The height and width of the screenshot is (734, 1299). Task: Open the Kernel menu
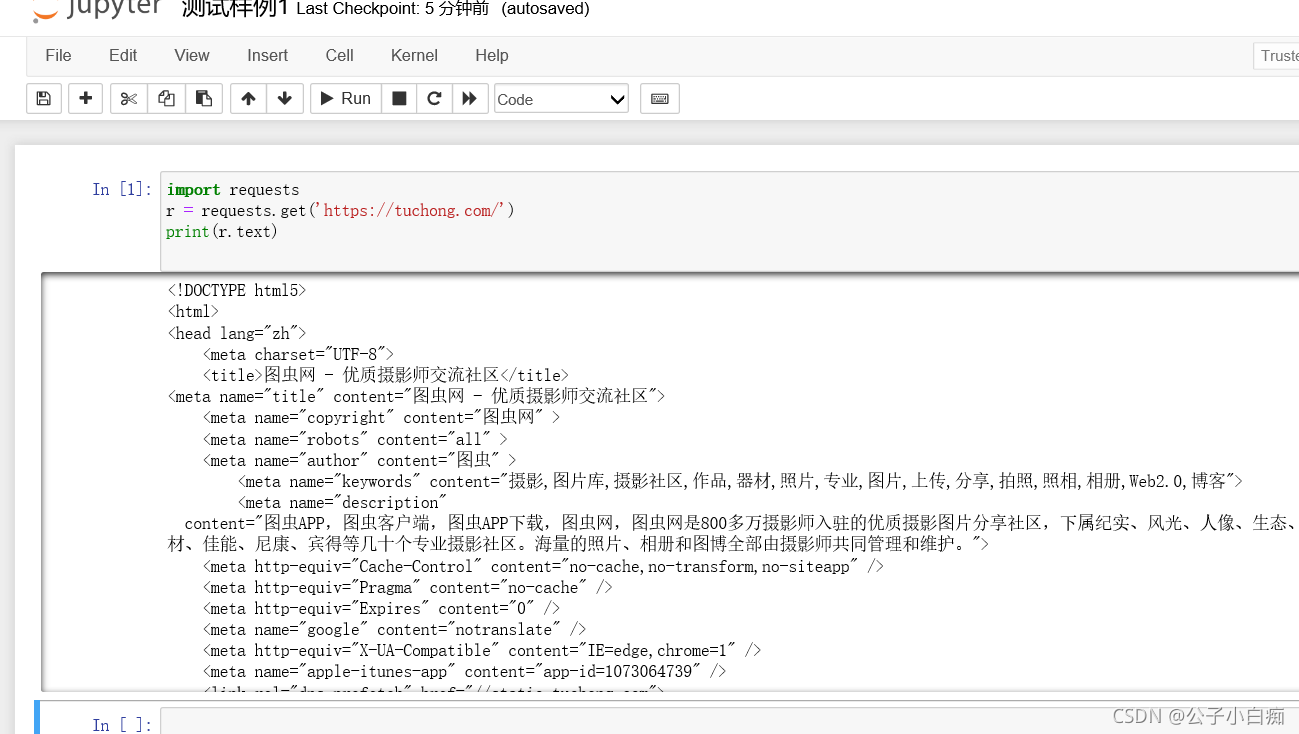coord(414,56)
